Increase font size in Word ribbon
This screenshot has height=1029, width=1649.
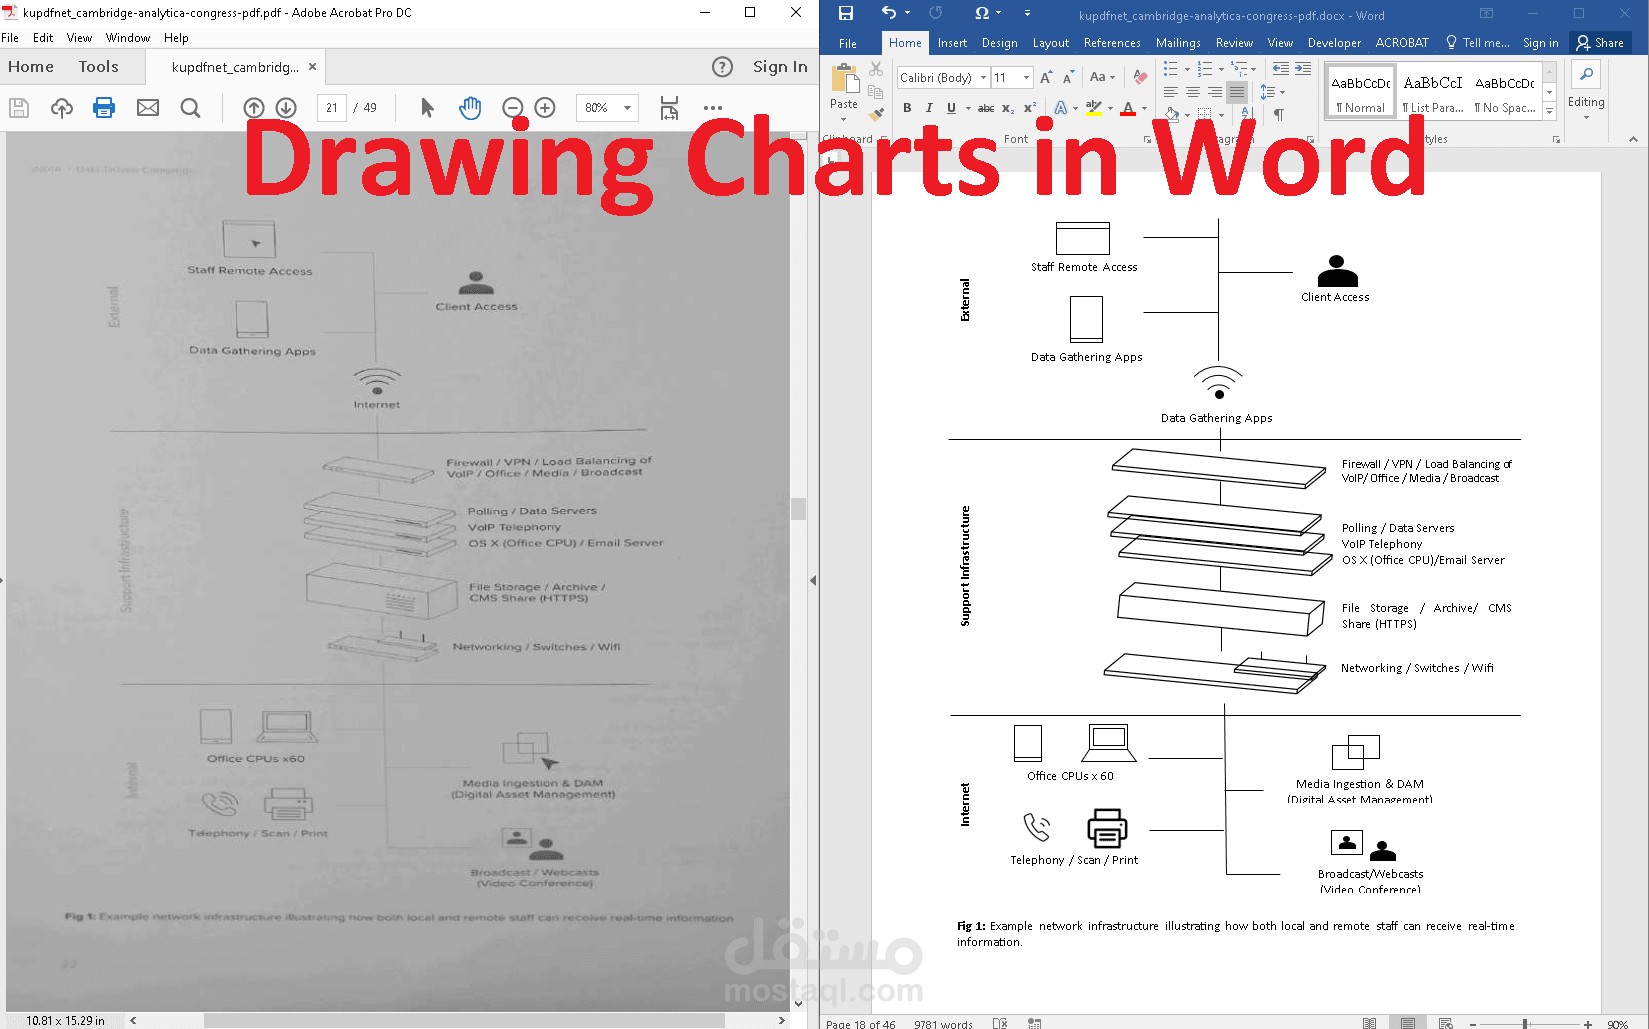[x=1046, y=77]
